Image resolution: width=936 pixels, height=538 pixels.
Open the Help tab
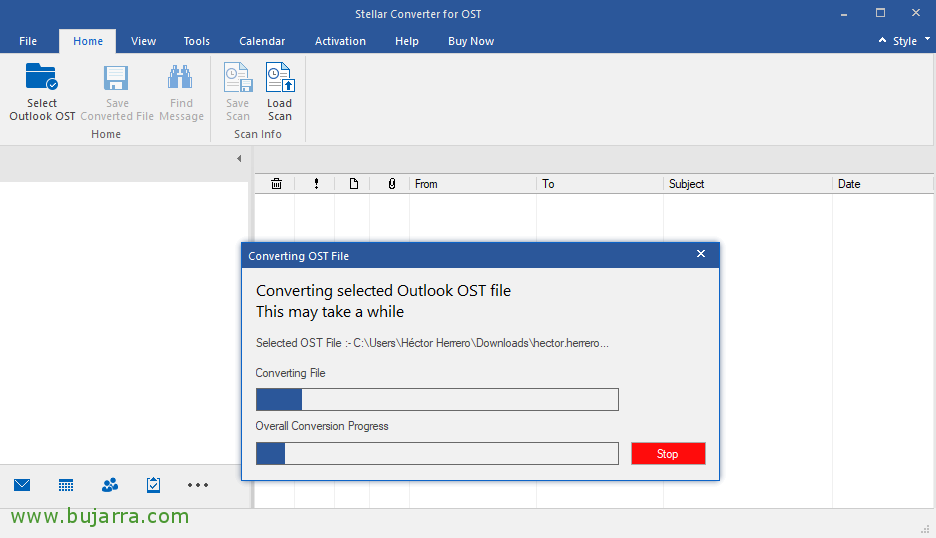tap(407, 41)
